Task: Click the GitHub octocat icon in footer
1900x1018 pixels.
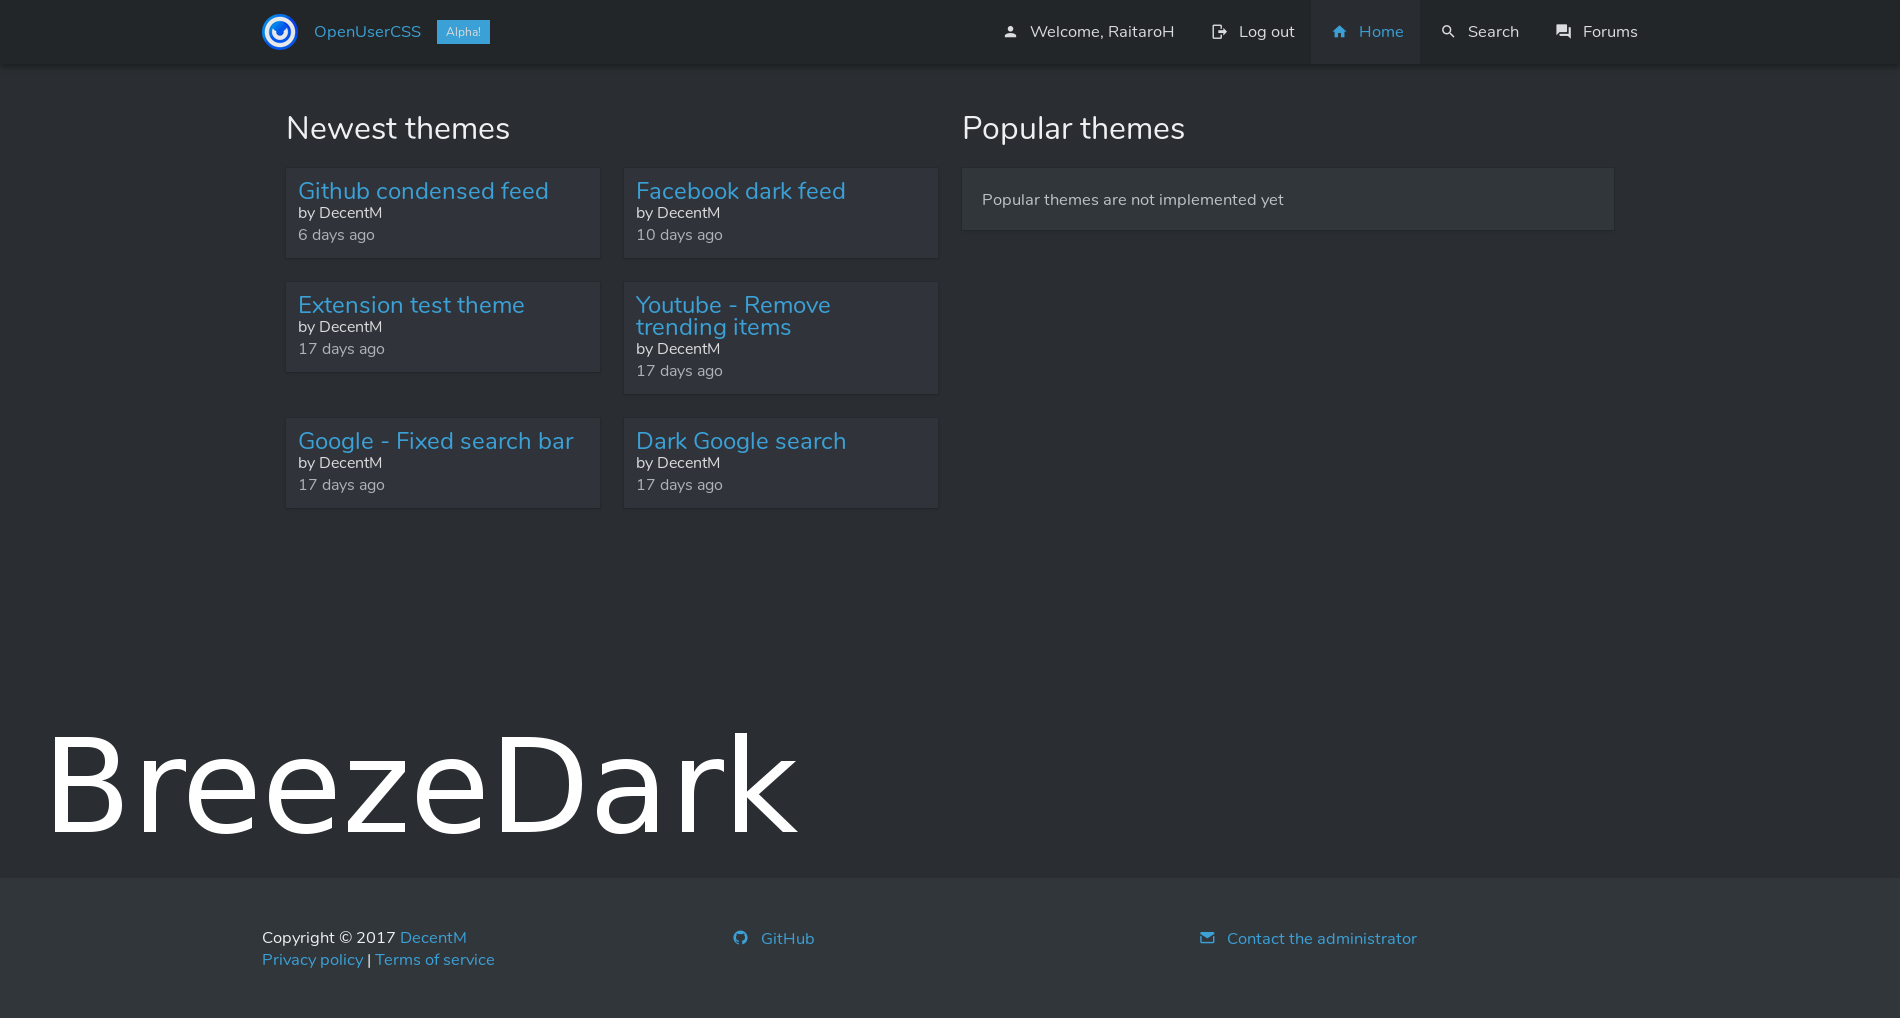Action: tap(740, 938)
